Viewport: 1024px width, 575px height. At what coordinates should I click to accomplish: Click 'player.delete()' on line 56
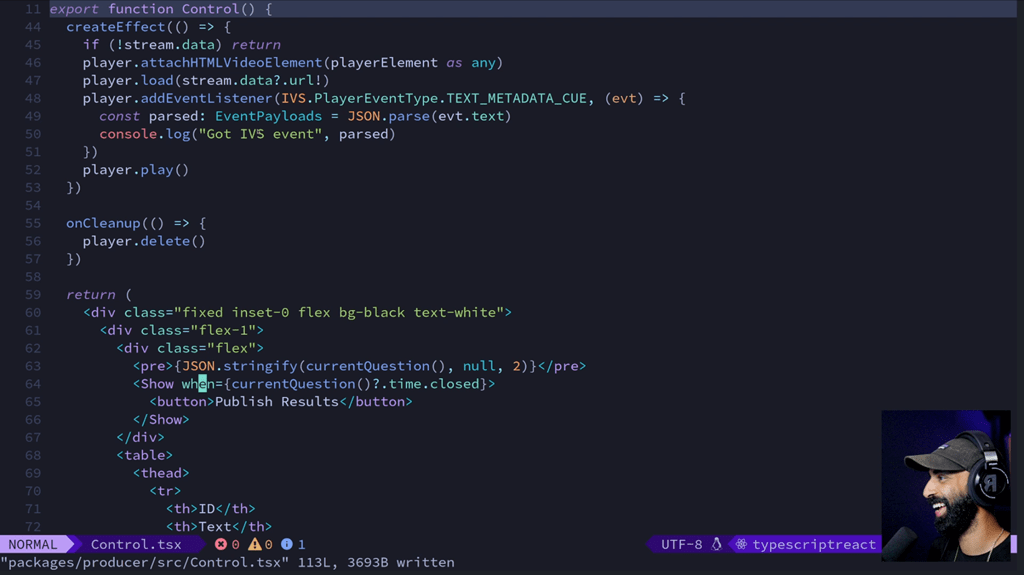tap(144, 241)
